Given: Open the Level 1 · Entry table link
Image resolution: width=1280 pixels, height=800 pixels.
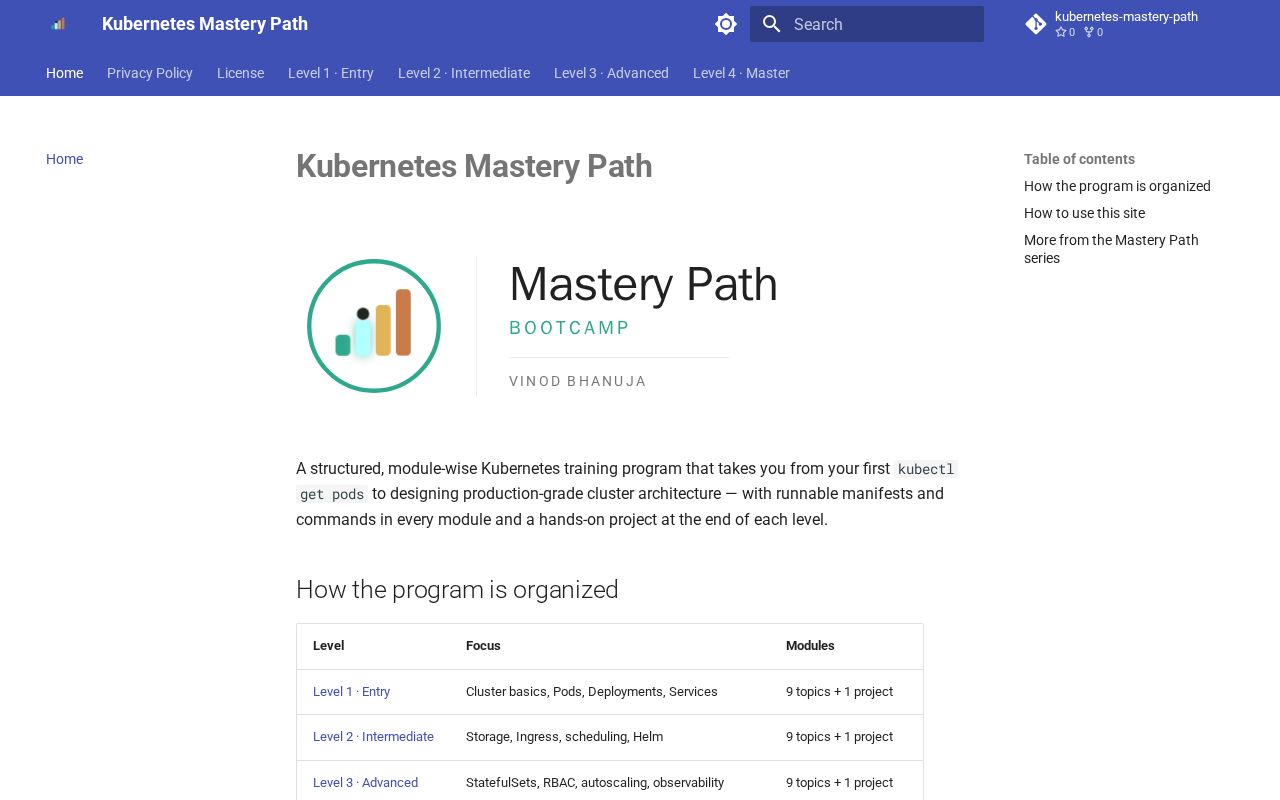Looking at the screenshot, I should pos(351,692).
